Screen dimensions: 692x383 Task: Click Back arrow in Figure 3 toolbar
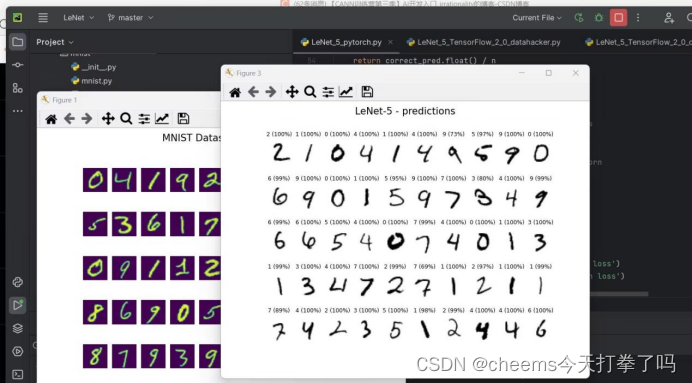(x=253, y=92)
